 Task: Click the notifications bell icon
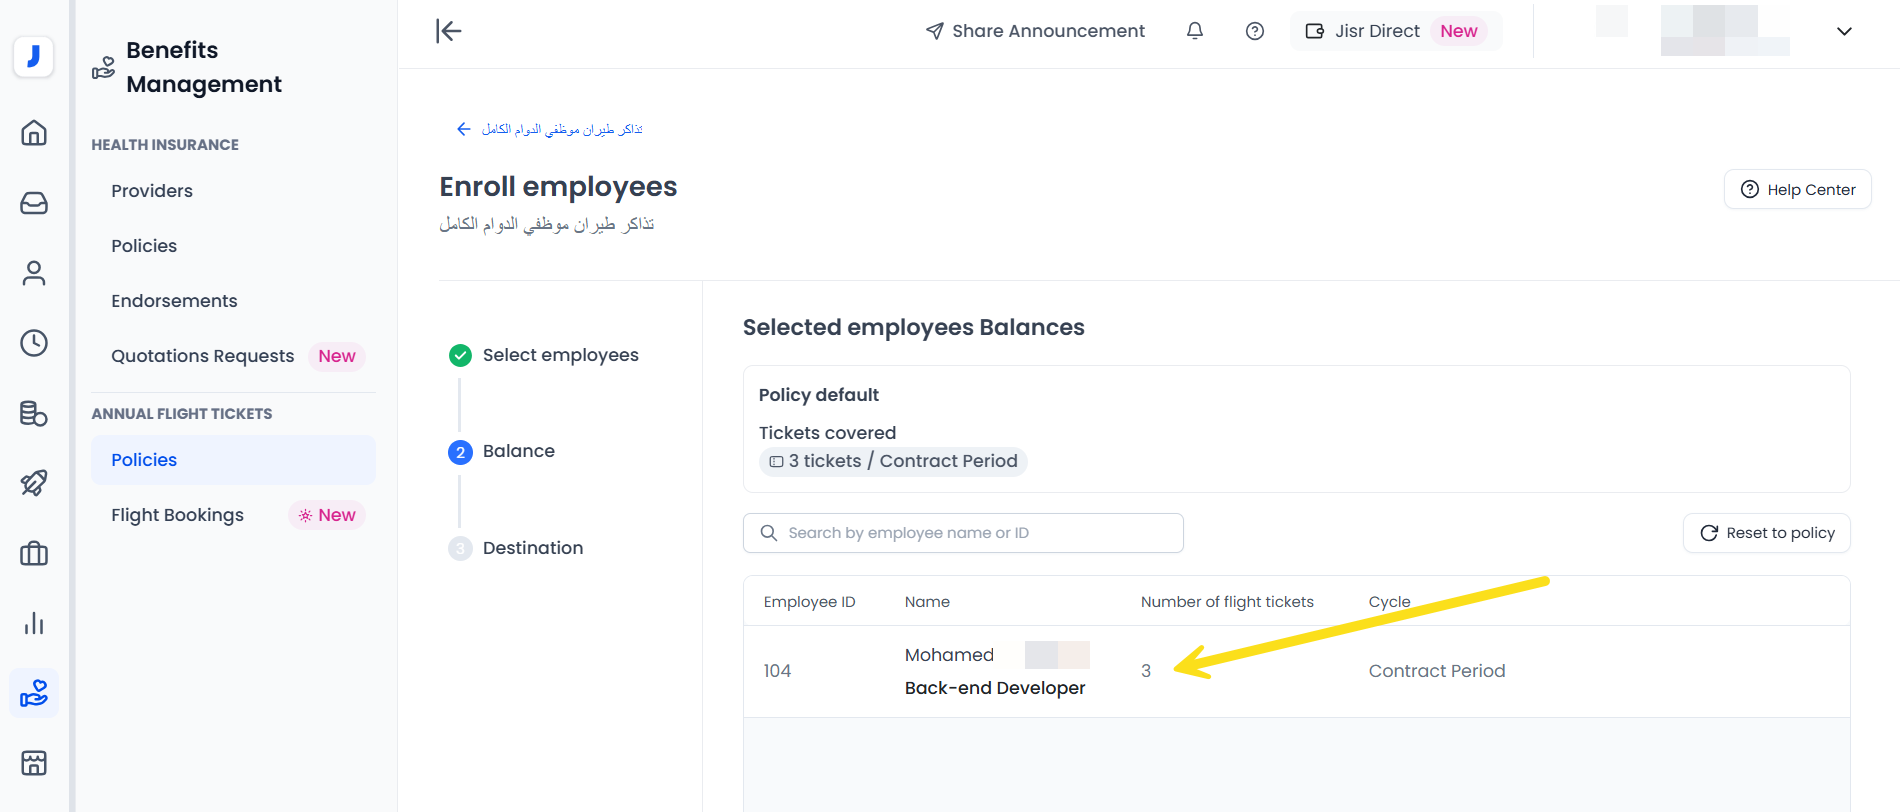1194,31
